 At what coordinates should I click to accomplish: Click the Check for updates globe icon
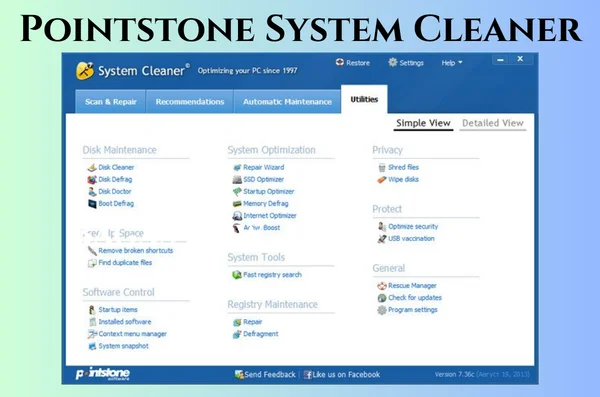click(382, 298)
